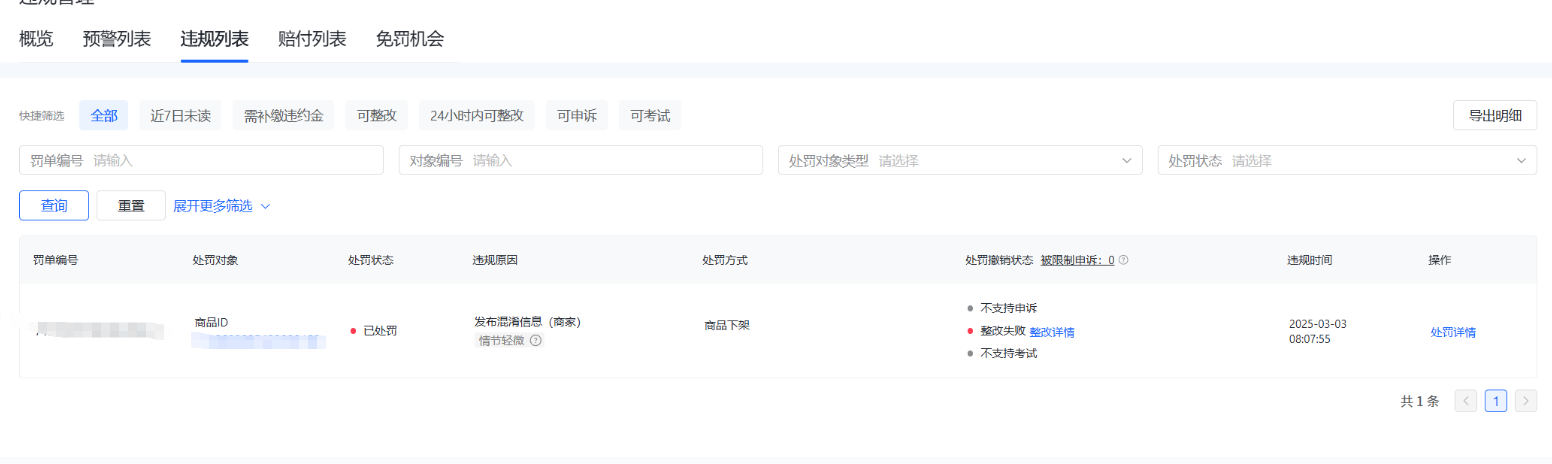Click the help icon next to 被限制申诉
The image size is (1552, 464).
(x=1123, y=260)
